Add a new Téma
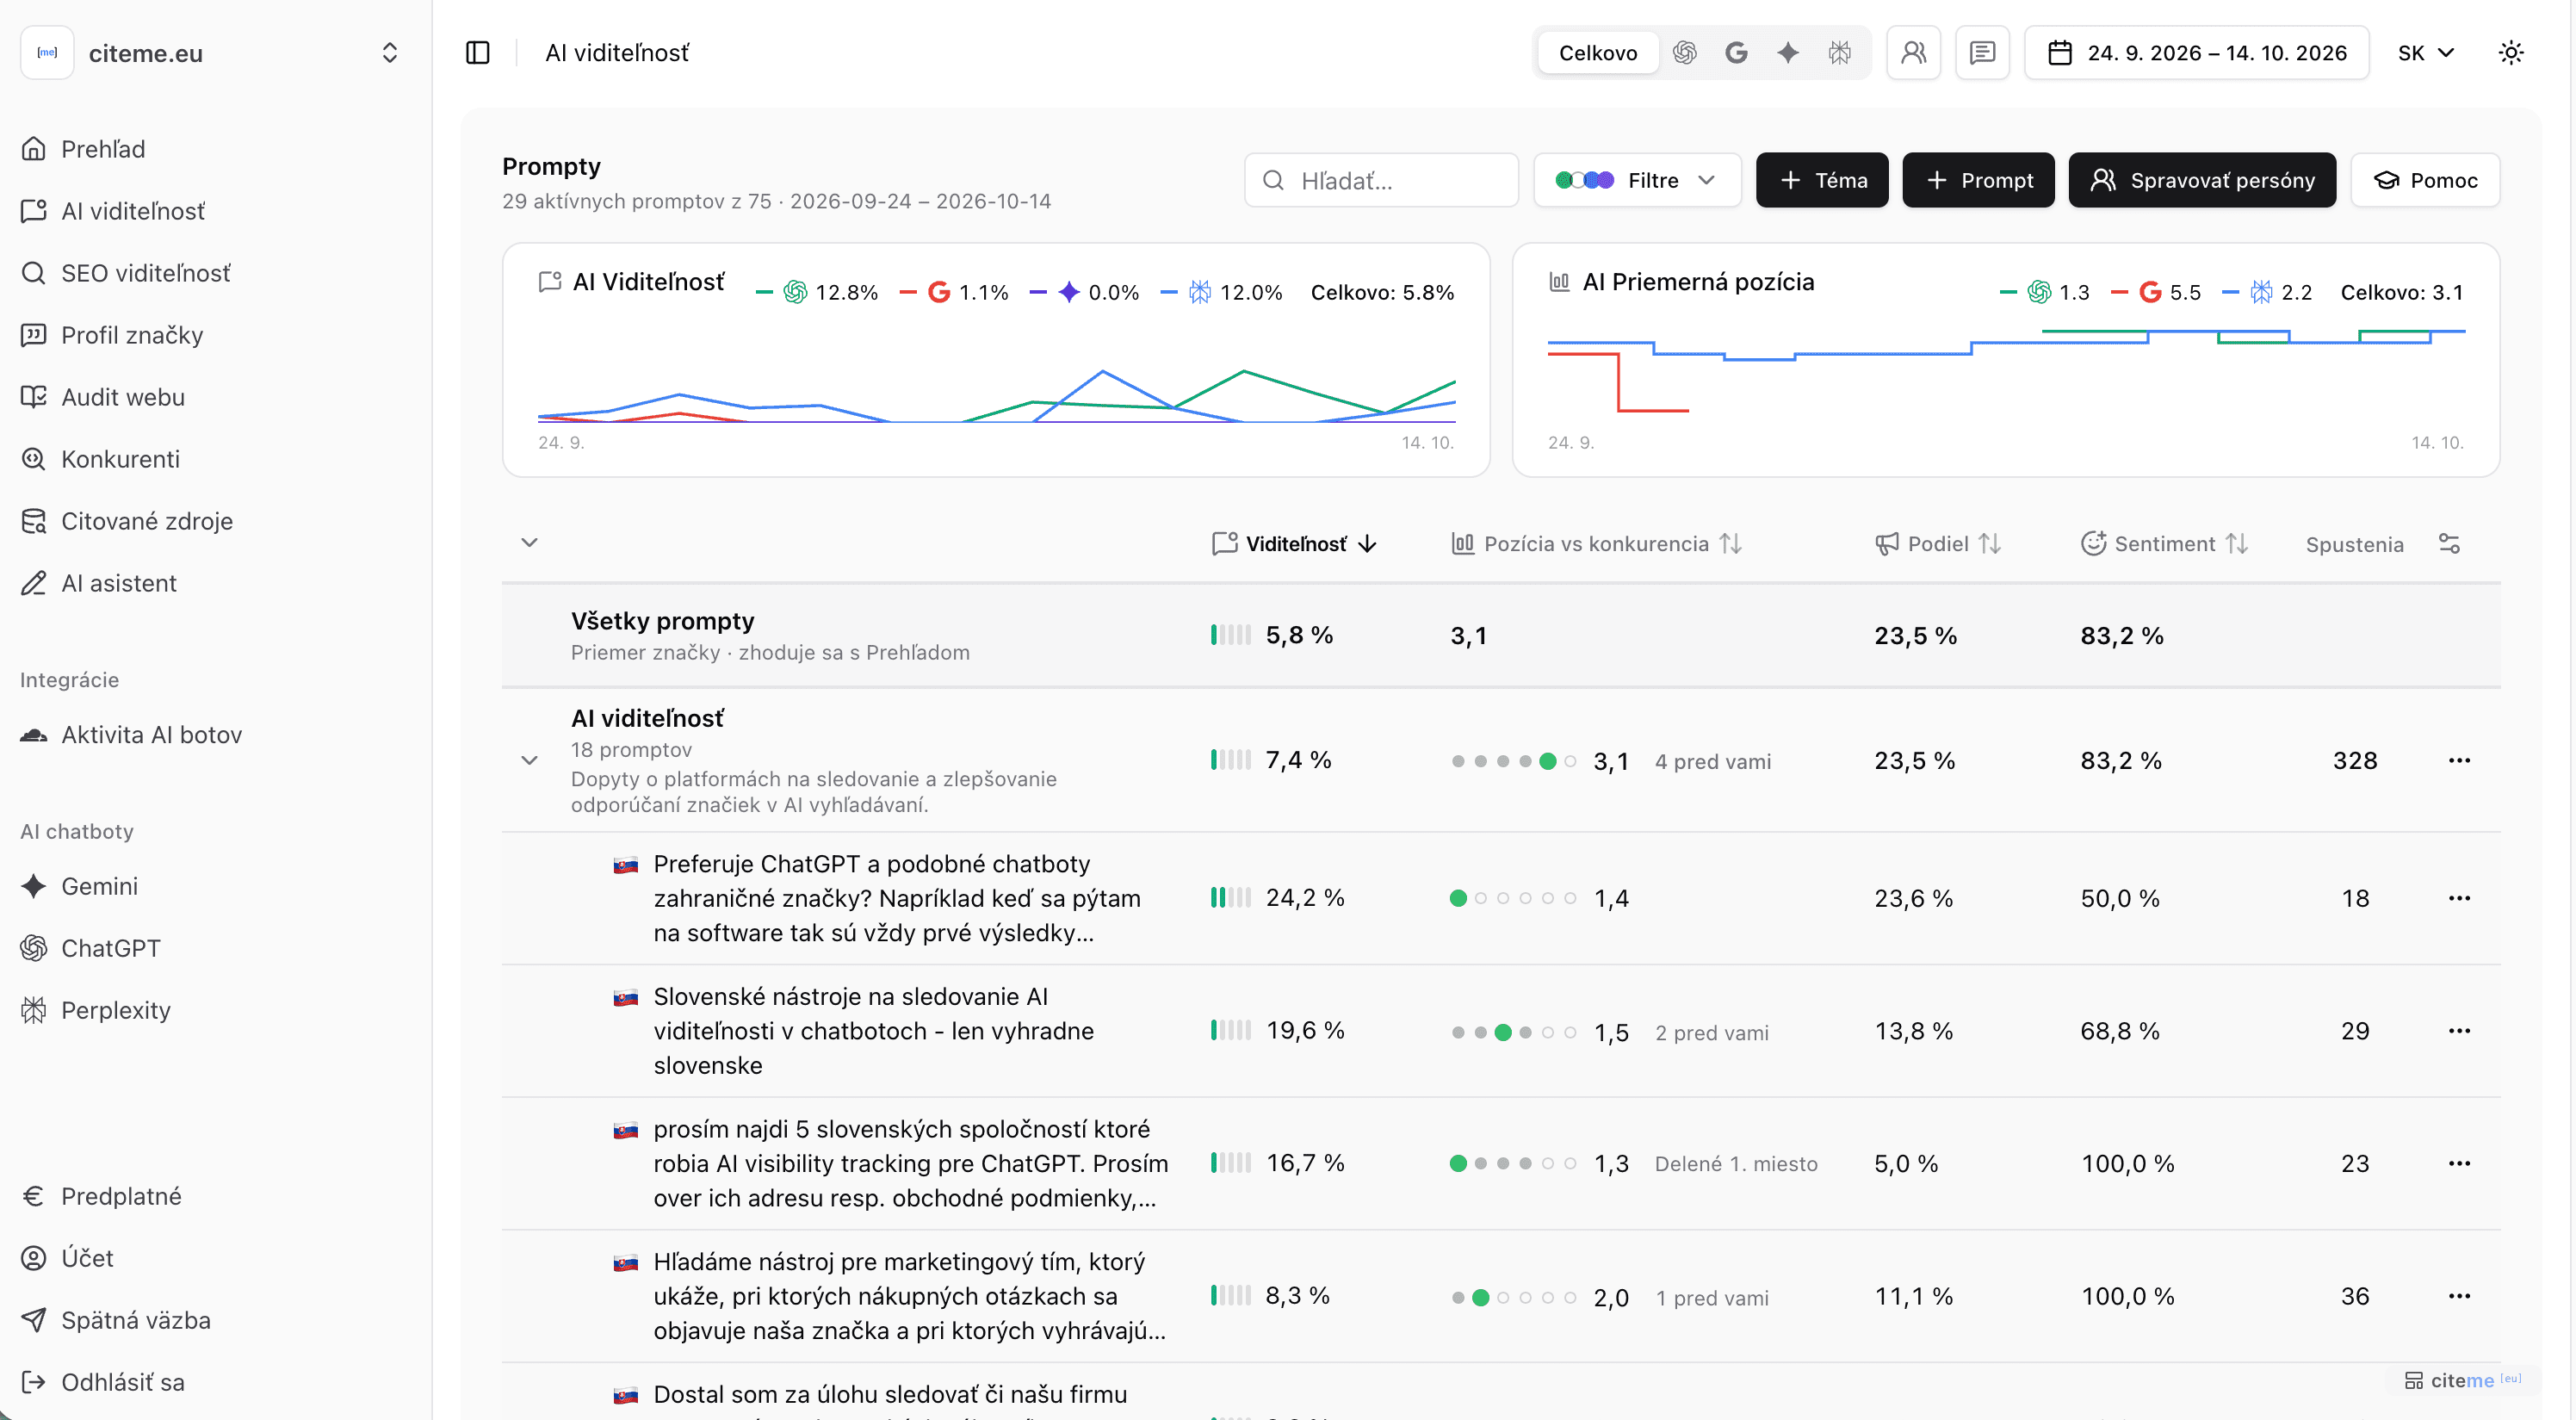Viewport: 2576px width, 1420px height. (1822, 180)
